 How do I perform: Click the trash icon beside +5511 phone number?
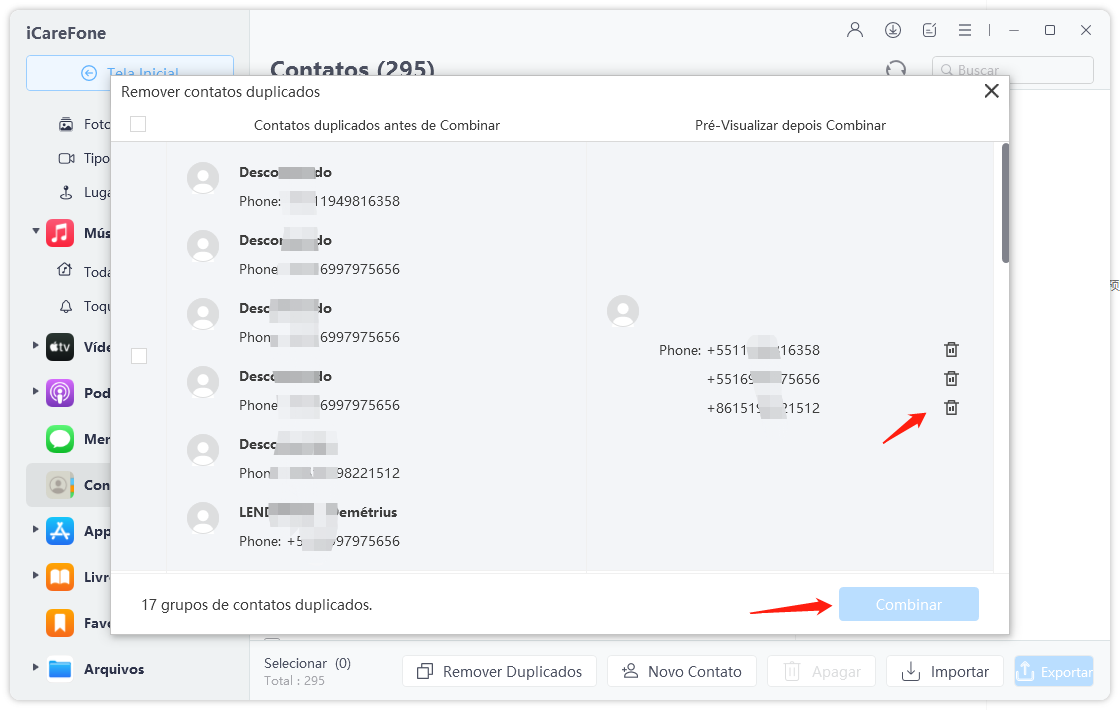click(x=951, y=350)
